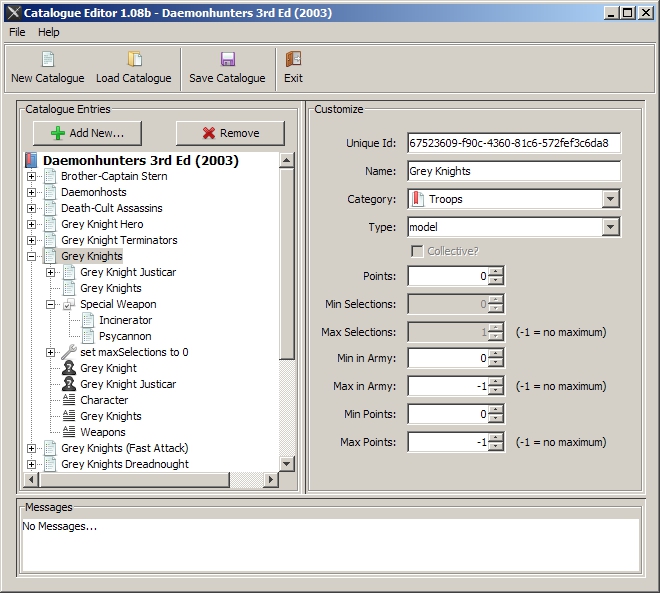Click the Exit door icon

(x=293, y=59)
